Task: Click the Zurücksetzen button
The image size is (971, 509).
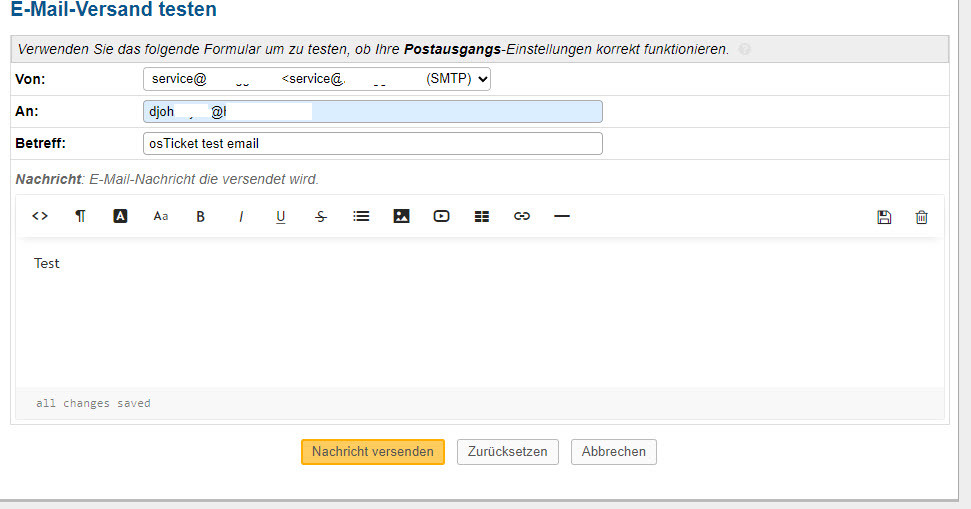Action: pos(508,452)
